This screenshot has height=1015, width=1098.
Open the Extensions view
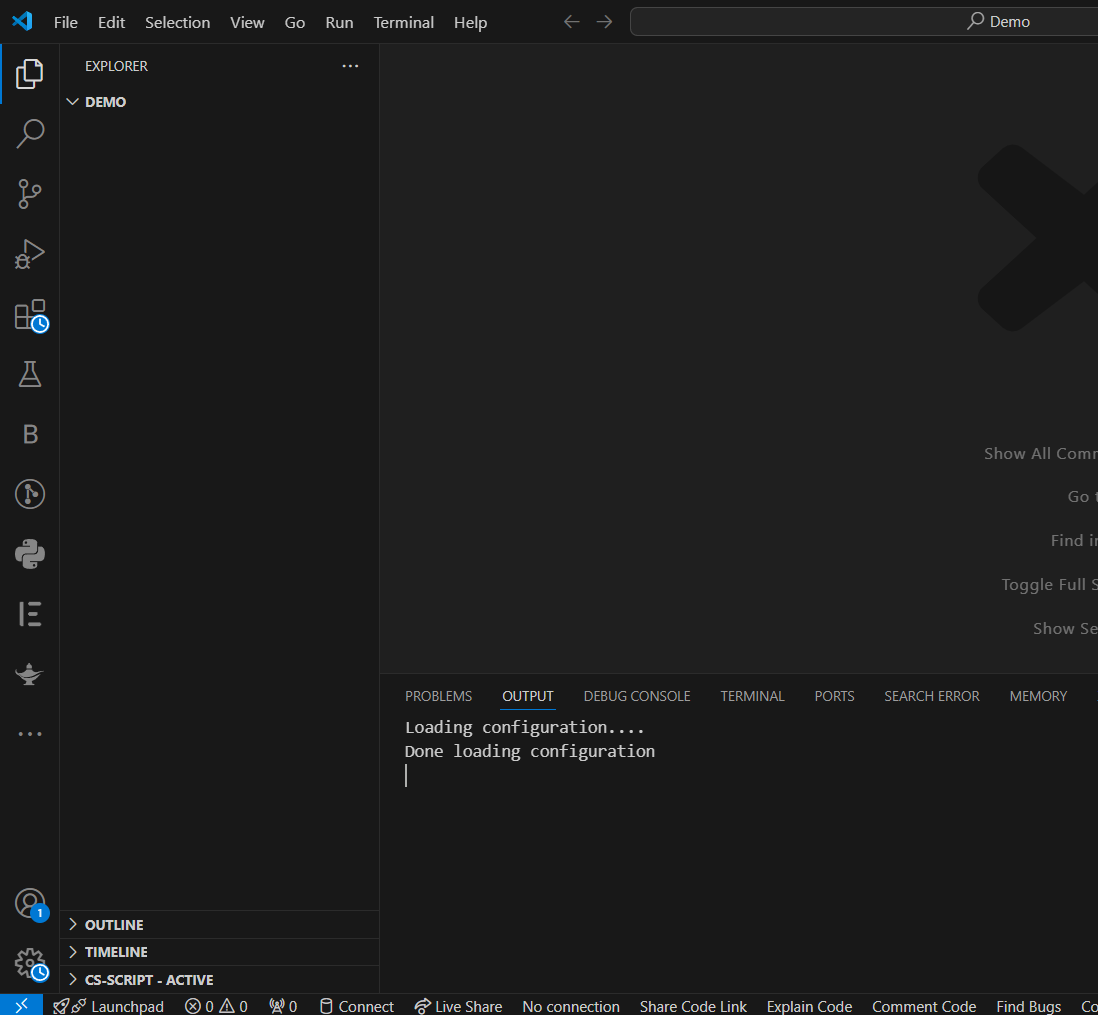[x=29, y=315]
